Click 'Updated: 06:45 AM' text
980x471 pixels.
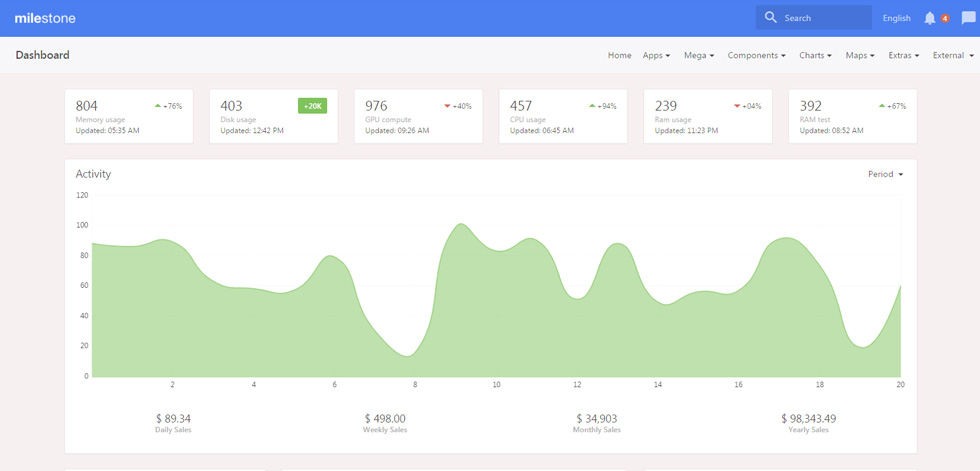542,131
